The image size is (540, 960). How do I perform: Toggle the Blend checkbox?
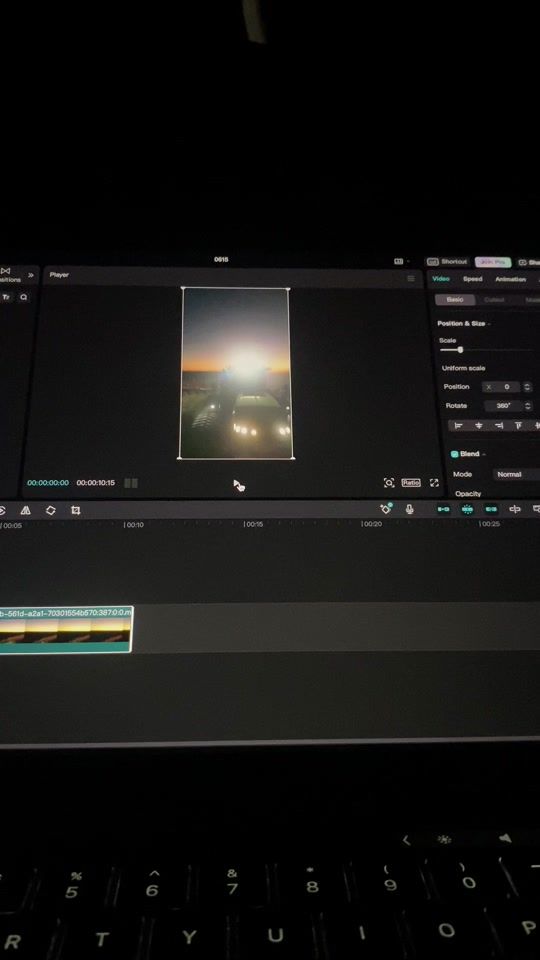454,454
